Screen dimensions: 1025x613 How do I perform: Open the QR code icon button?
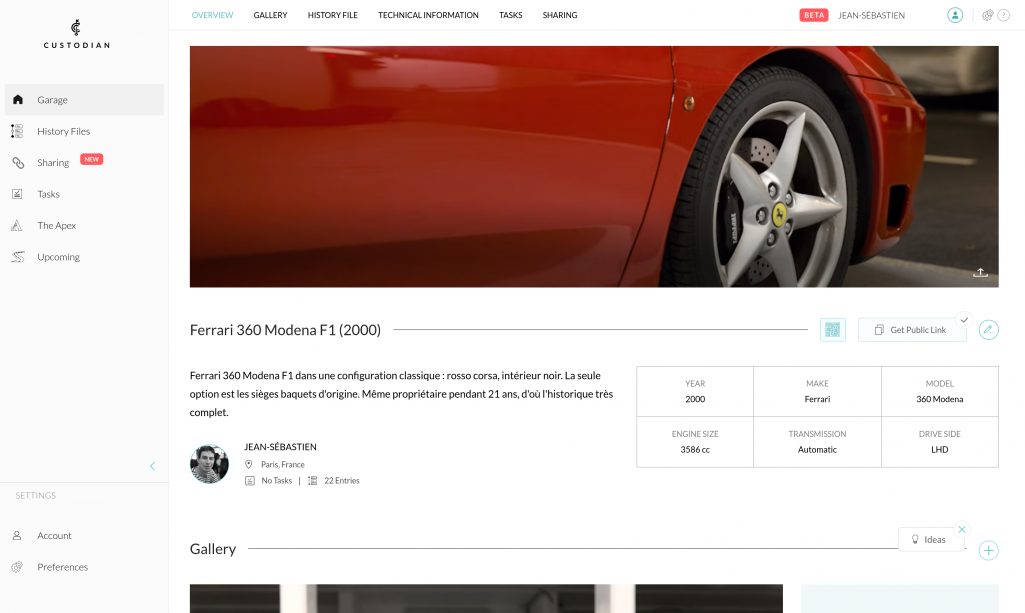(832, 330)
